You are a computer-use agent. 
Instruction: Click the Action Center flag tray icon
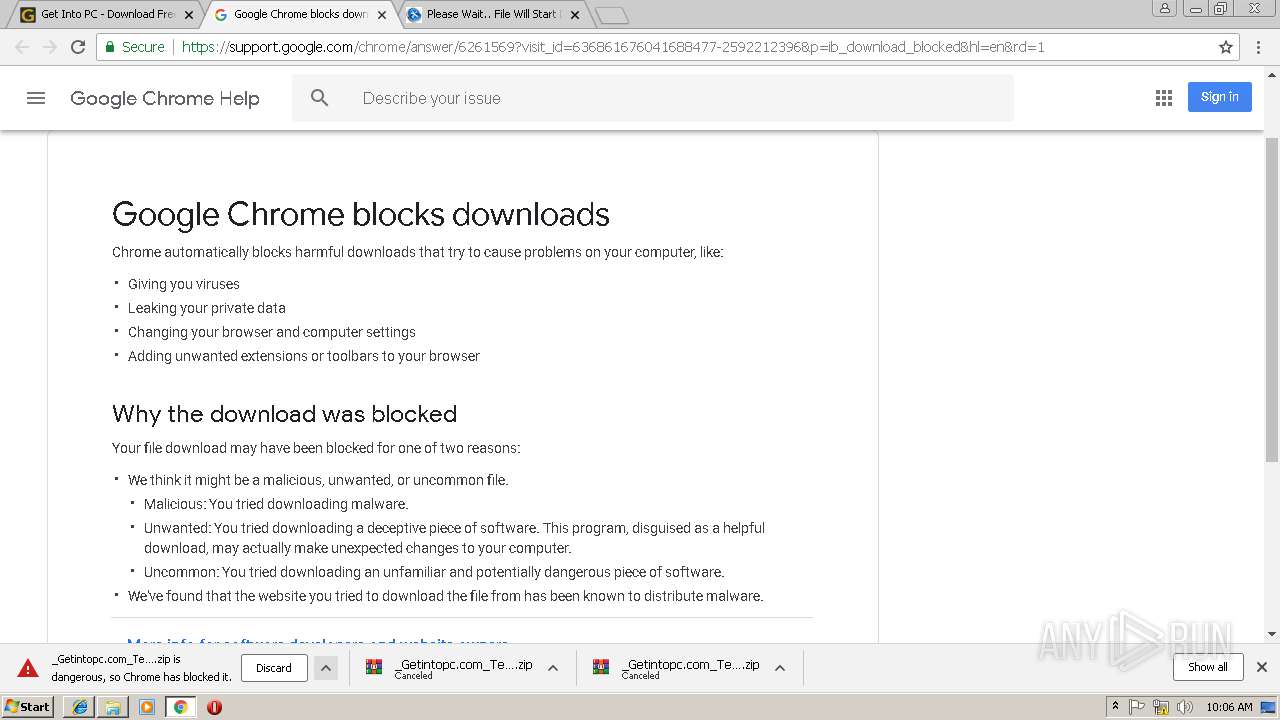(1137, 707)
